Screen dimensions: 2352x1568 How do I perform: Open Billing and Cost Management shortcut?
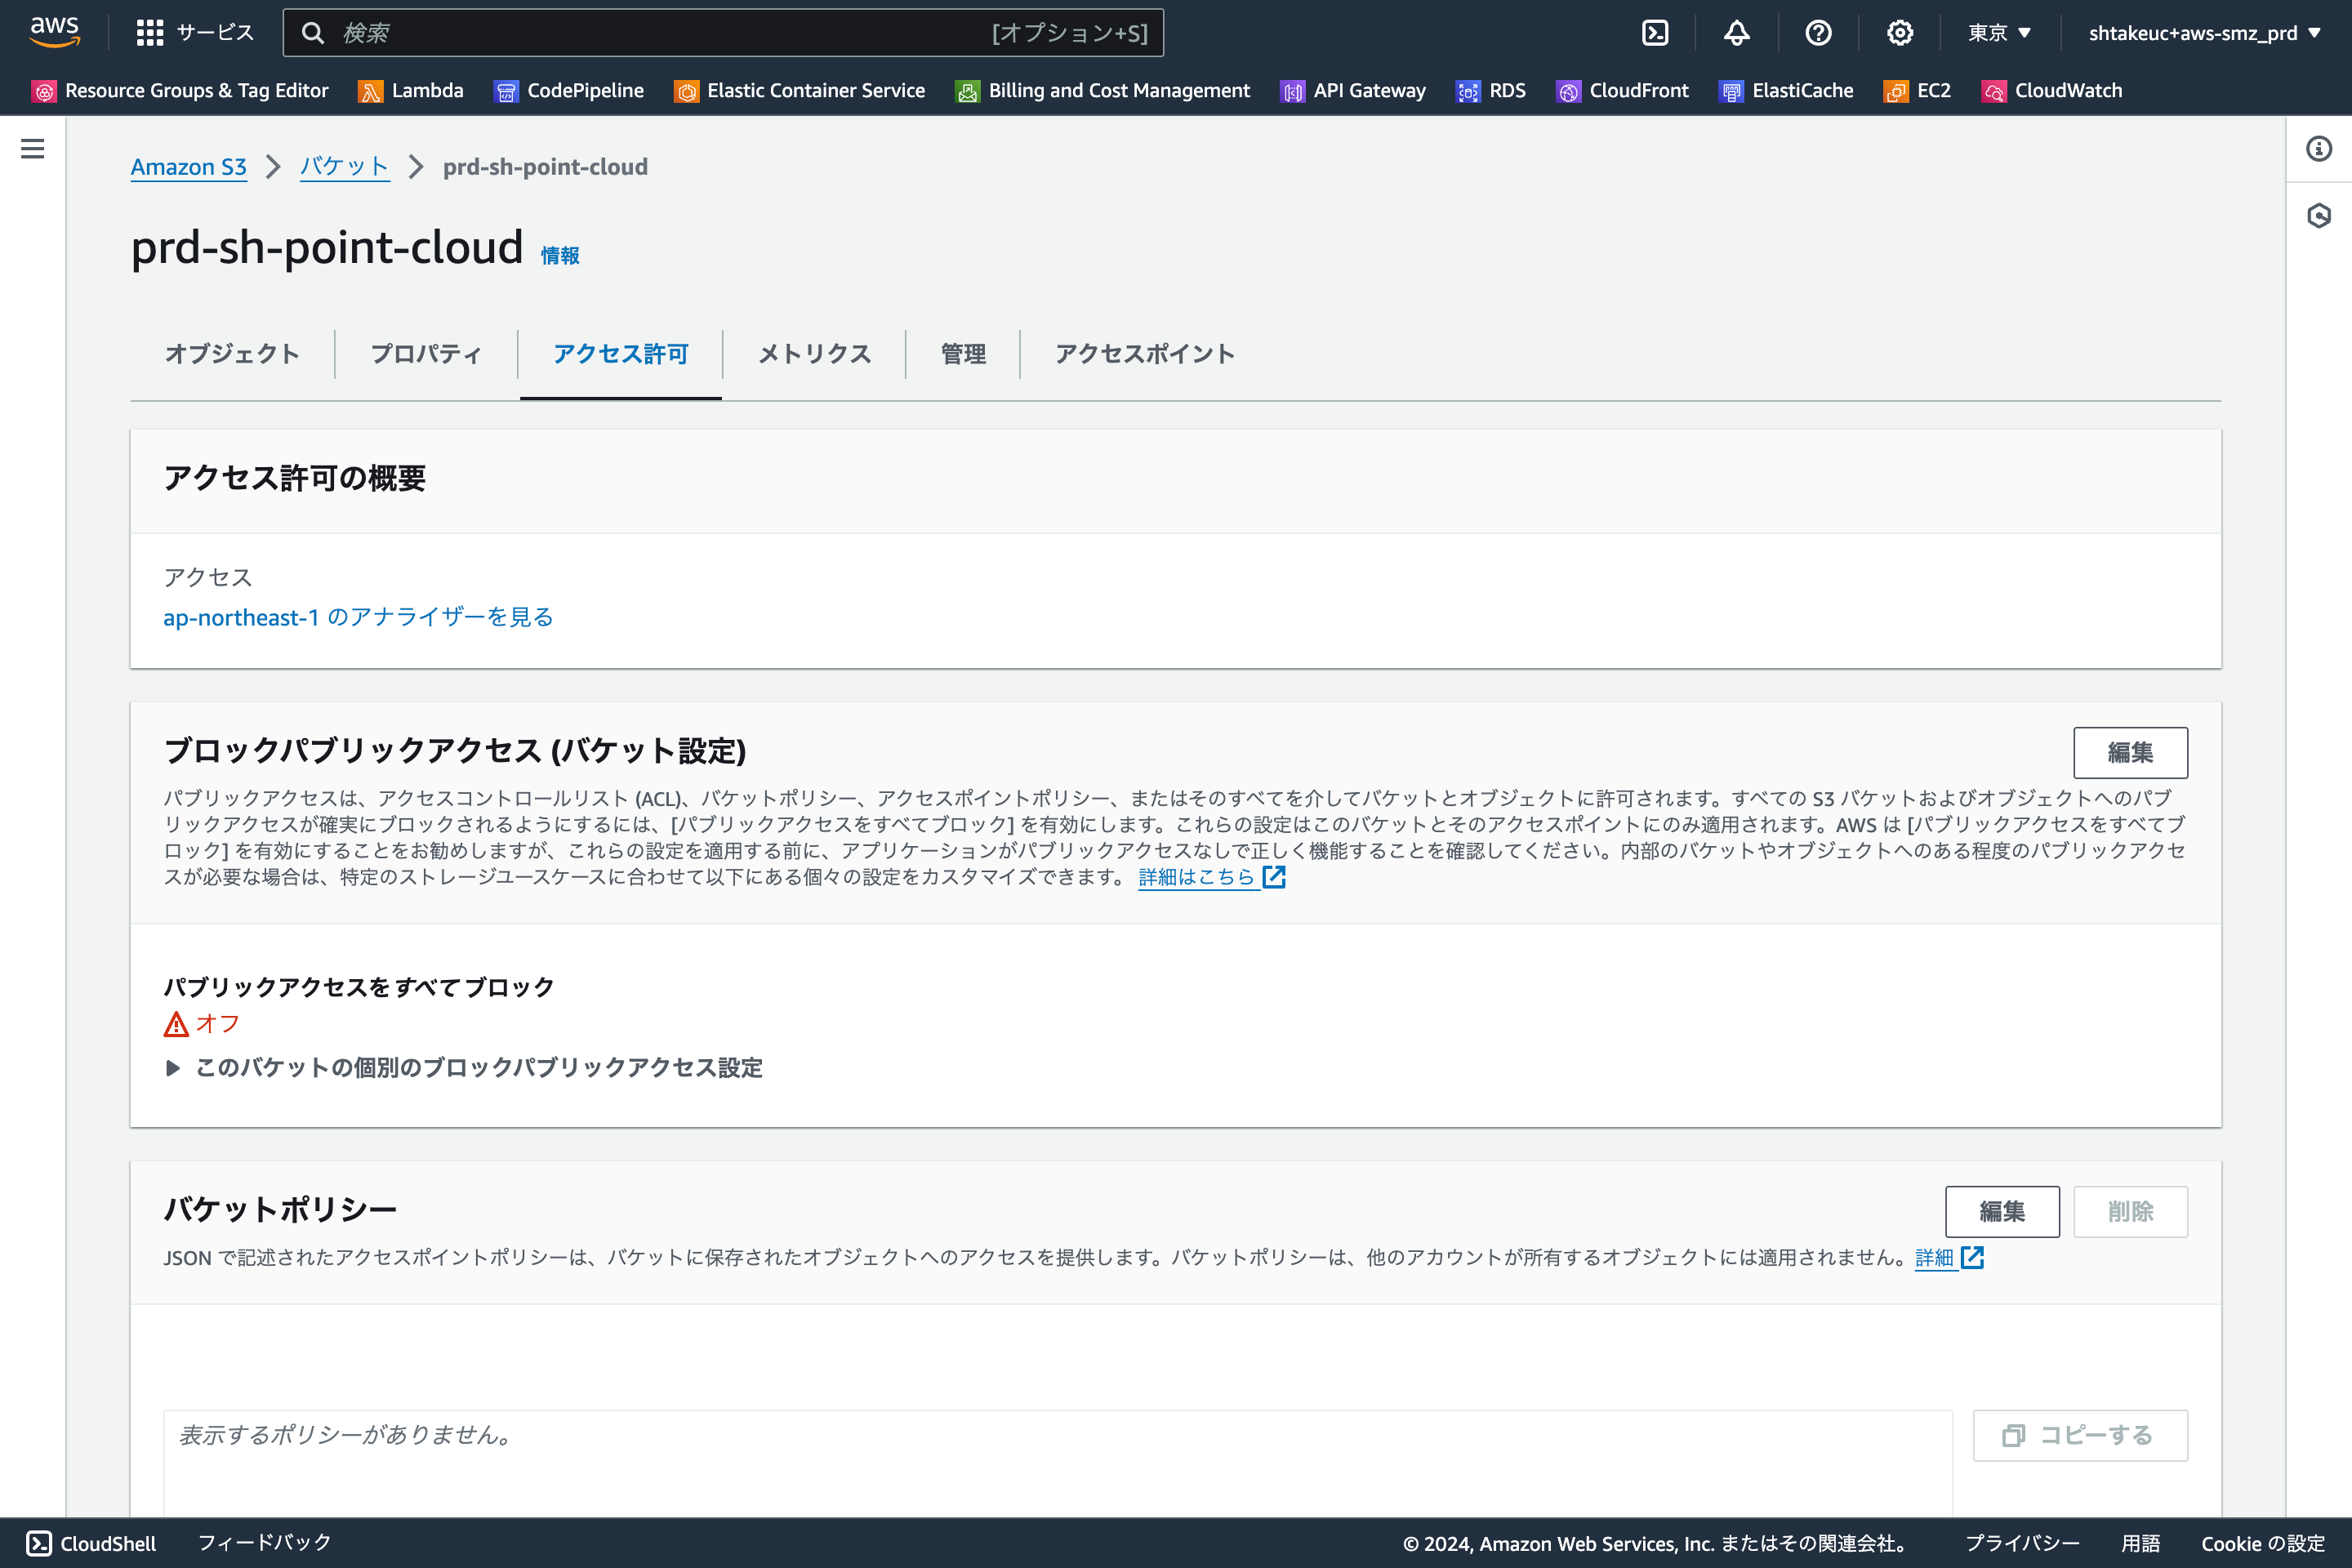[1103, 91]
